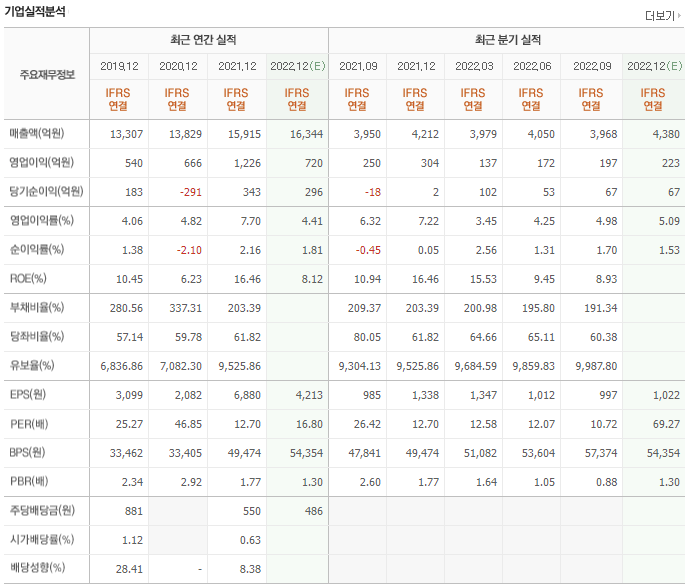Click the 540 operating profit value
The image size is (691, 587).
pos(134,163)
